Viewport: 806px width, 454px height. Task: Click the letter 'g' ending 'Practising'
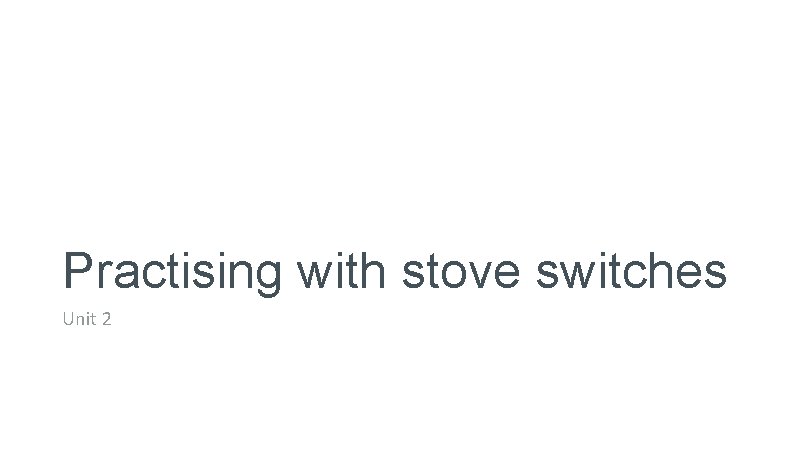click(267, 274)
